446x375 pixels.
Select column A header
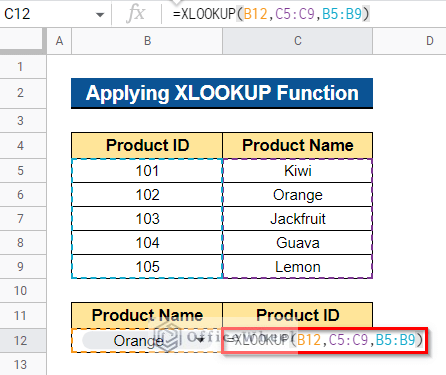point(59,41)
